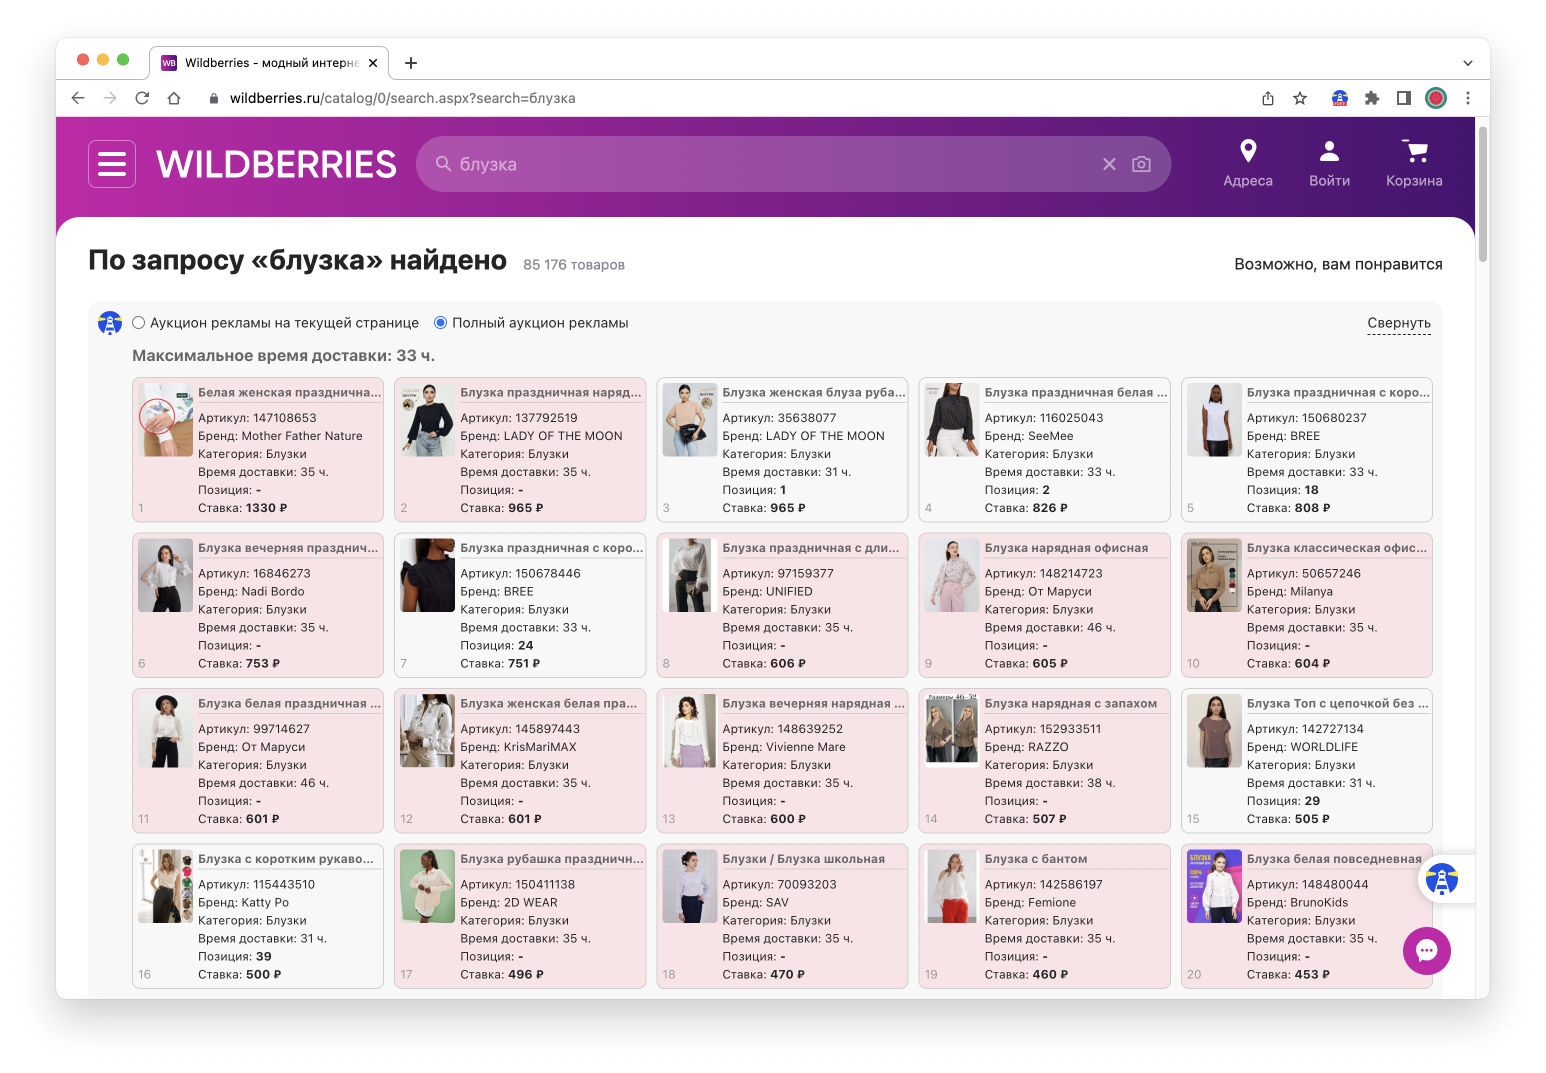Open photo search camera icon
This screenshot has width=1546, height=1073.
pos(1141,164)
